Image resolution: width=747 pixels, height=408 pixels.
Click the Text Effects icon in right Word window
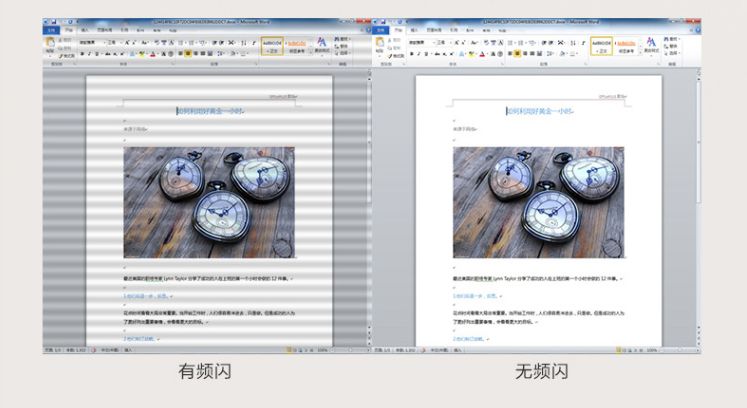(x=462, y=54)
